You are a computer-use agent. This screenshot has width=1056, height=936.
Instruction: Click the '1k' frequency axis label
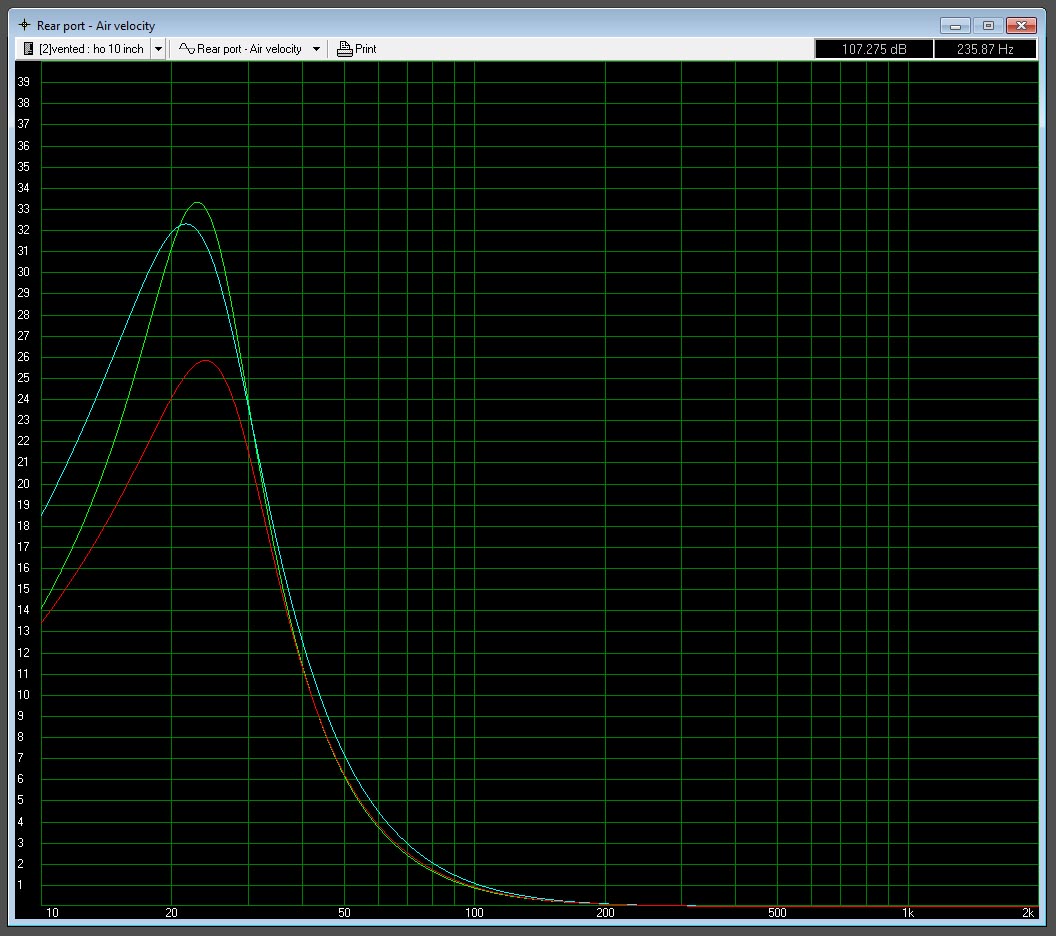click(x=908, y=912)
